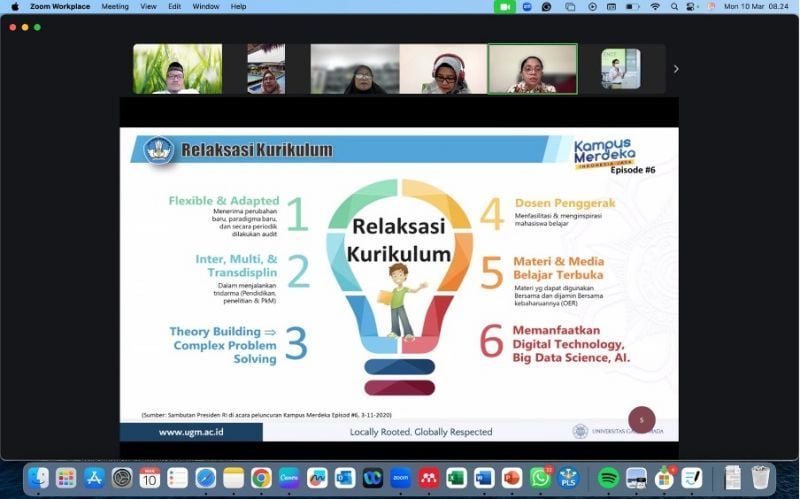The width and height of the screenshot is (800, 499).
Task: Launch WhatsApp from the dock
Action: point(540,478)
